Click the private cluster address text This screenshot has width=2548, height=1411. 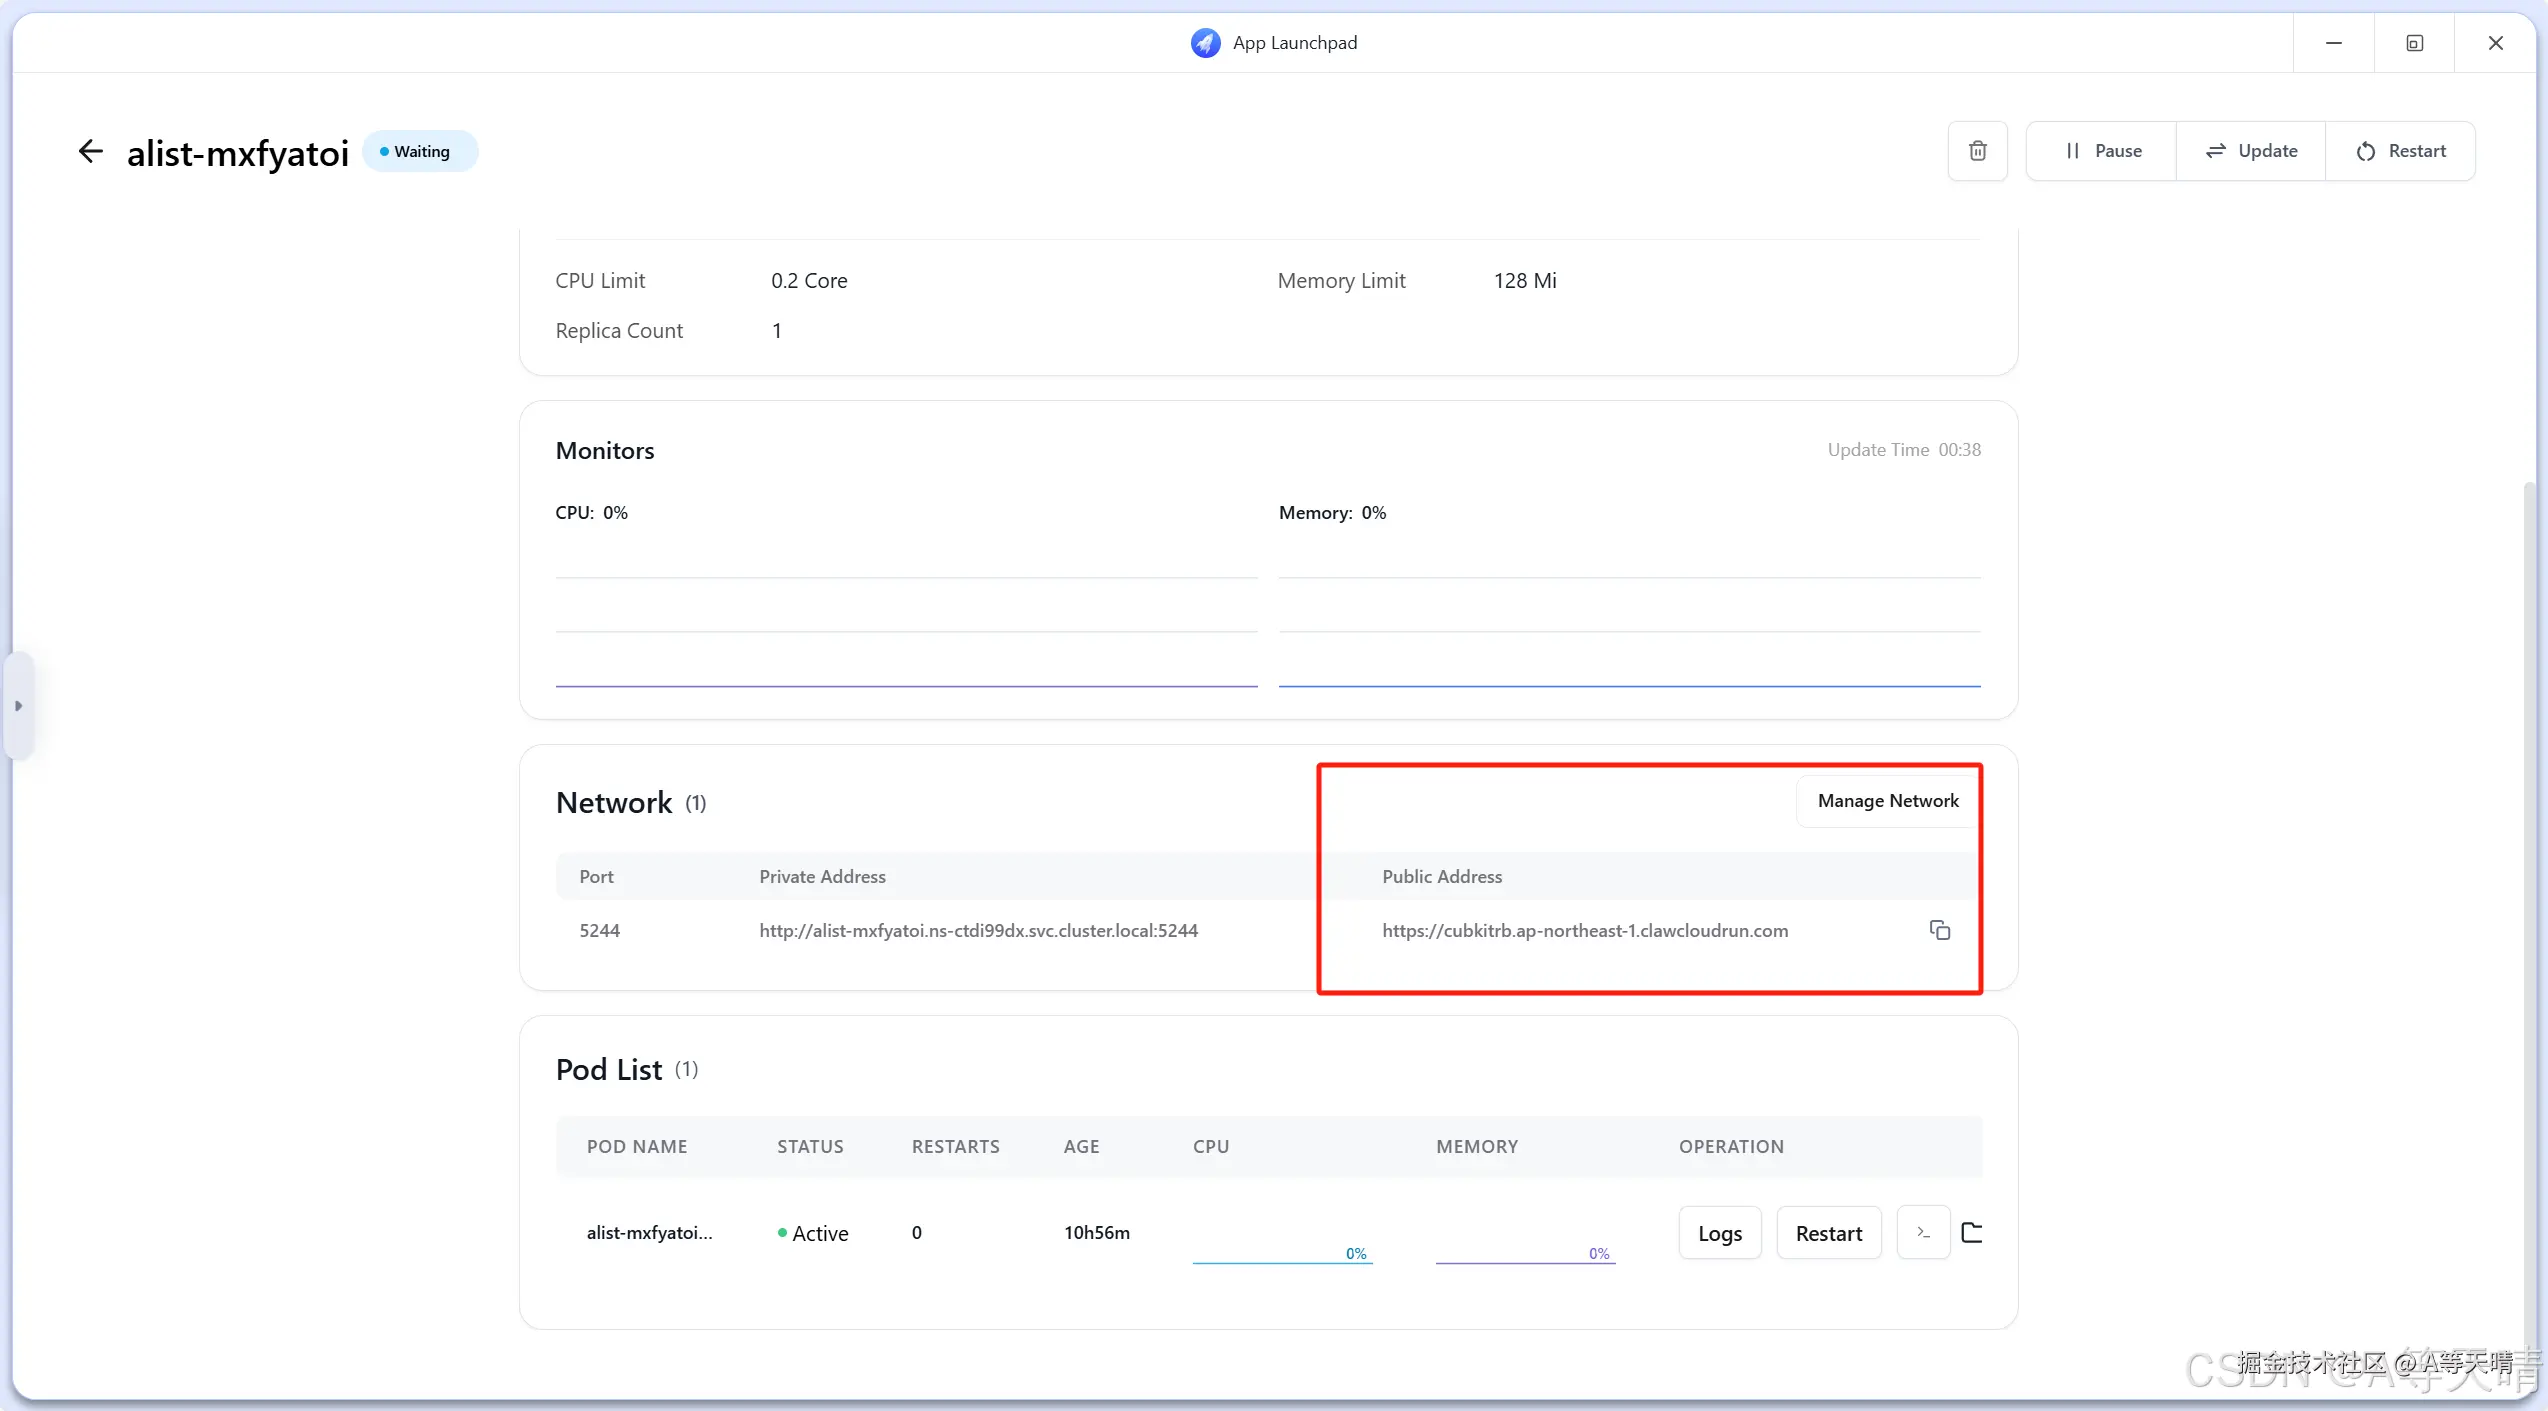coord(977,931)
